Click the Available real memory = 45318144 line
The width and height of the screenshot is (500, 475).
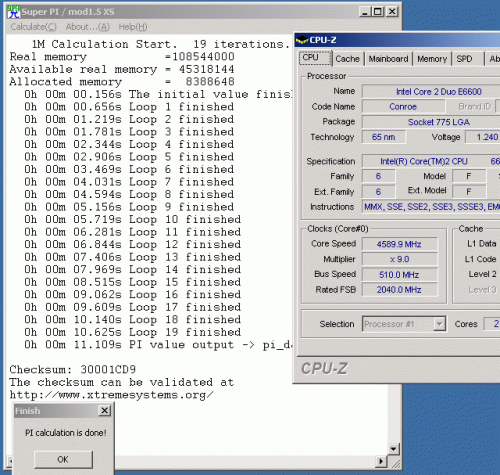coord(122,69)
